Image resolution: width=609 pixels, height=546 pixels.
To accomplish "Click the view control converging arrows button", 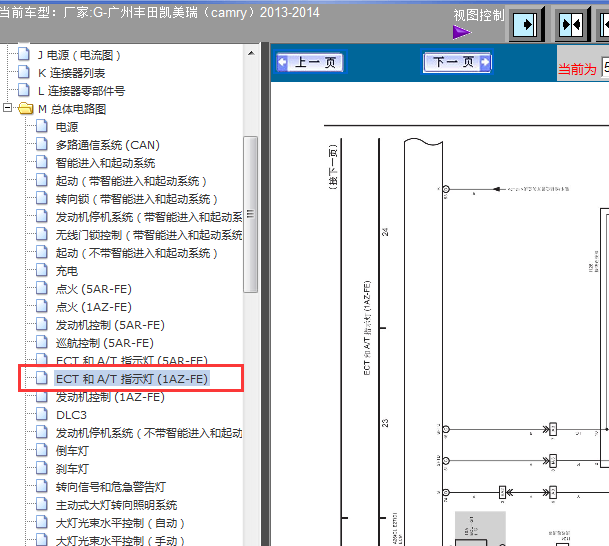I will (x=571, y=25).
